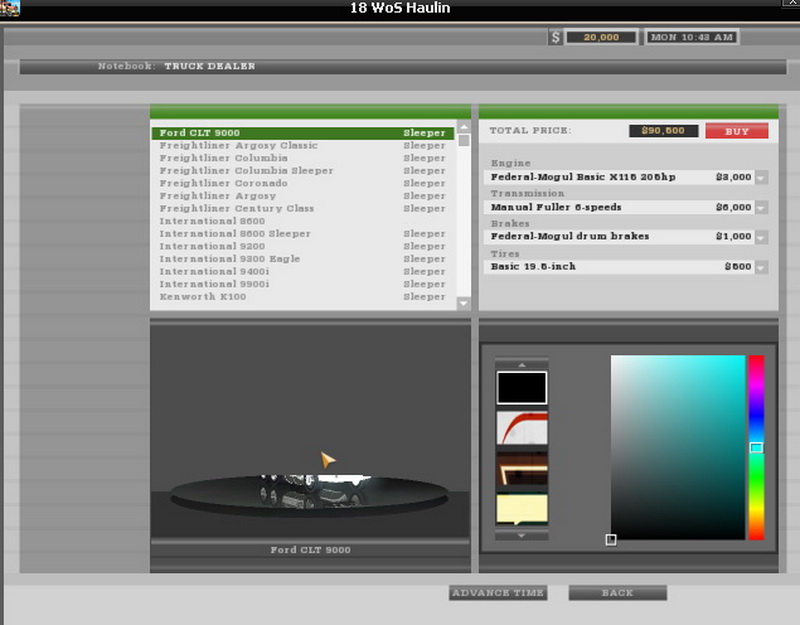Open the Tires dropdown arrow
Viewport: 800px width, 625px height.
pyautogui.click(x=761, y=268)
